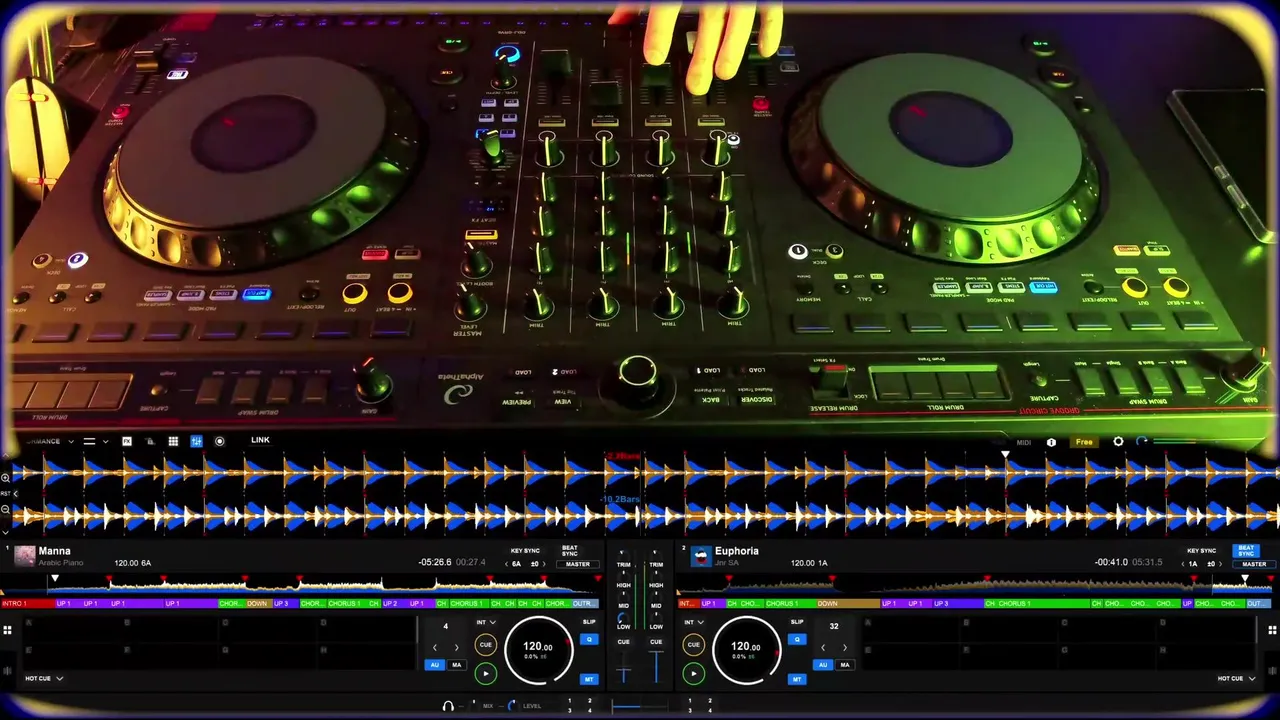Jump to UP 3 phrase on deck 2
This screenshot has width=1280, height=720.
[958, 604]
